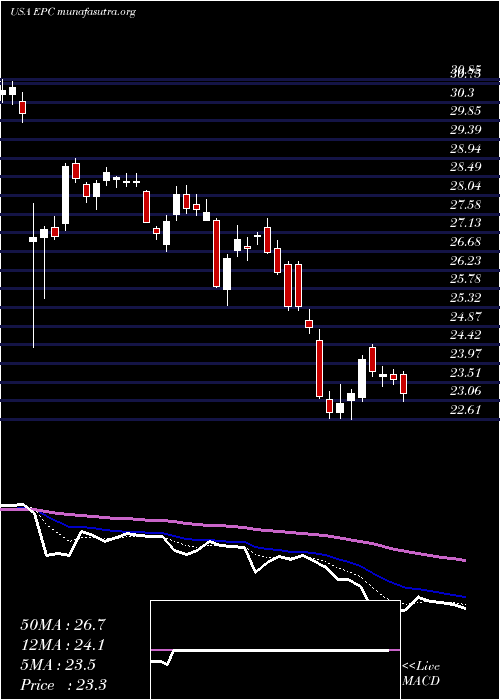Select the 24.87 price axis label

pos(466,317)
